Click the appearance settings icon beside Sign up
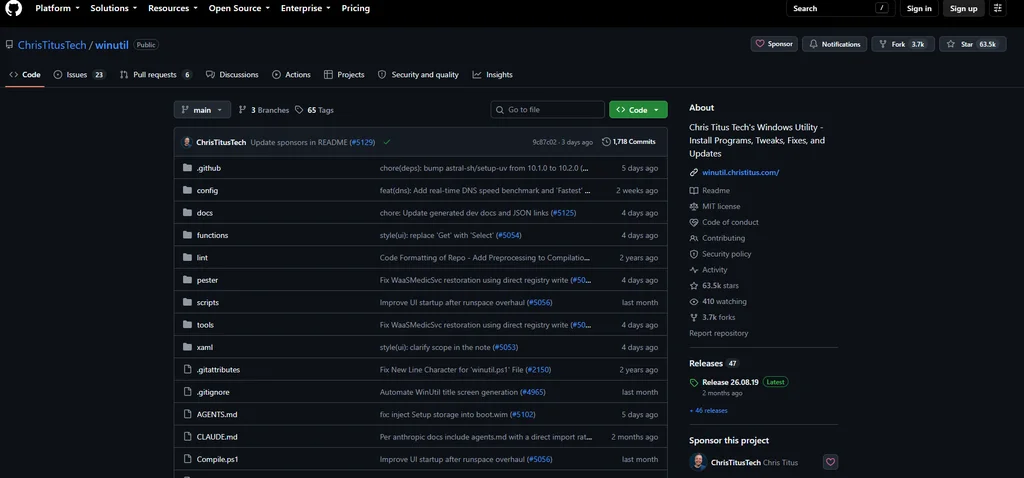 coord(997,8)
